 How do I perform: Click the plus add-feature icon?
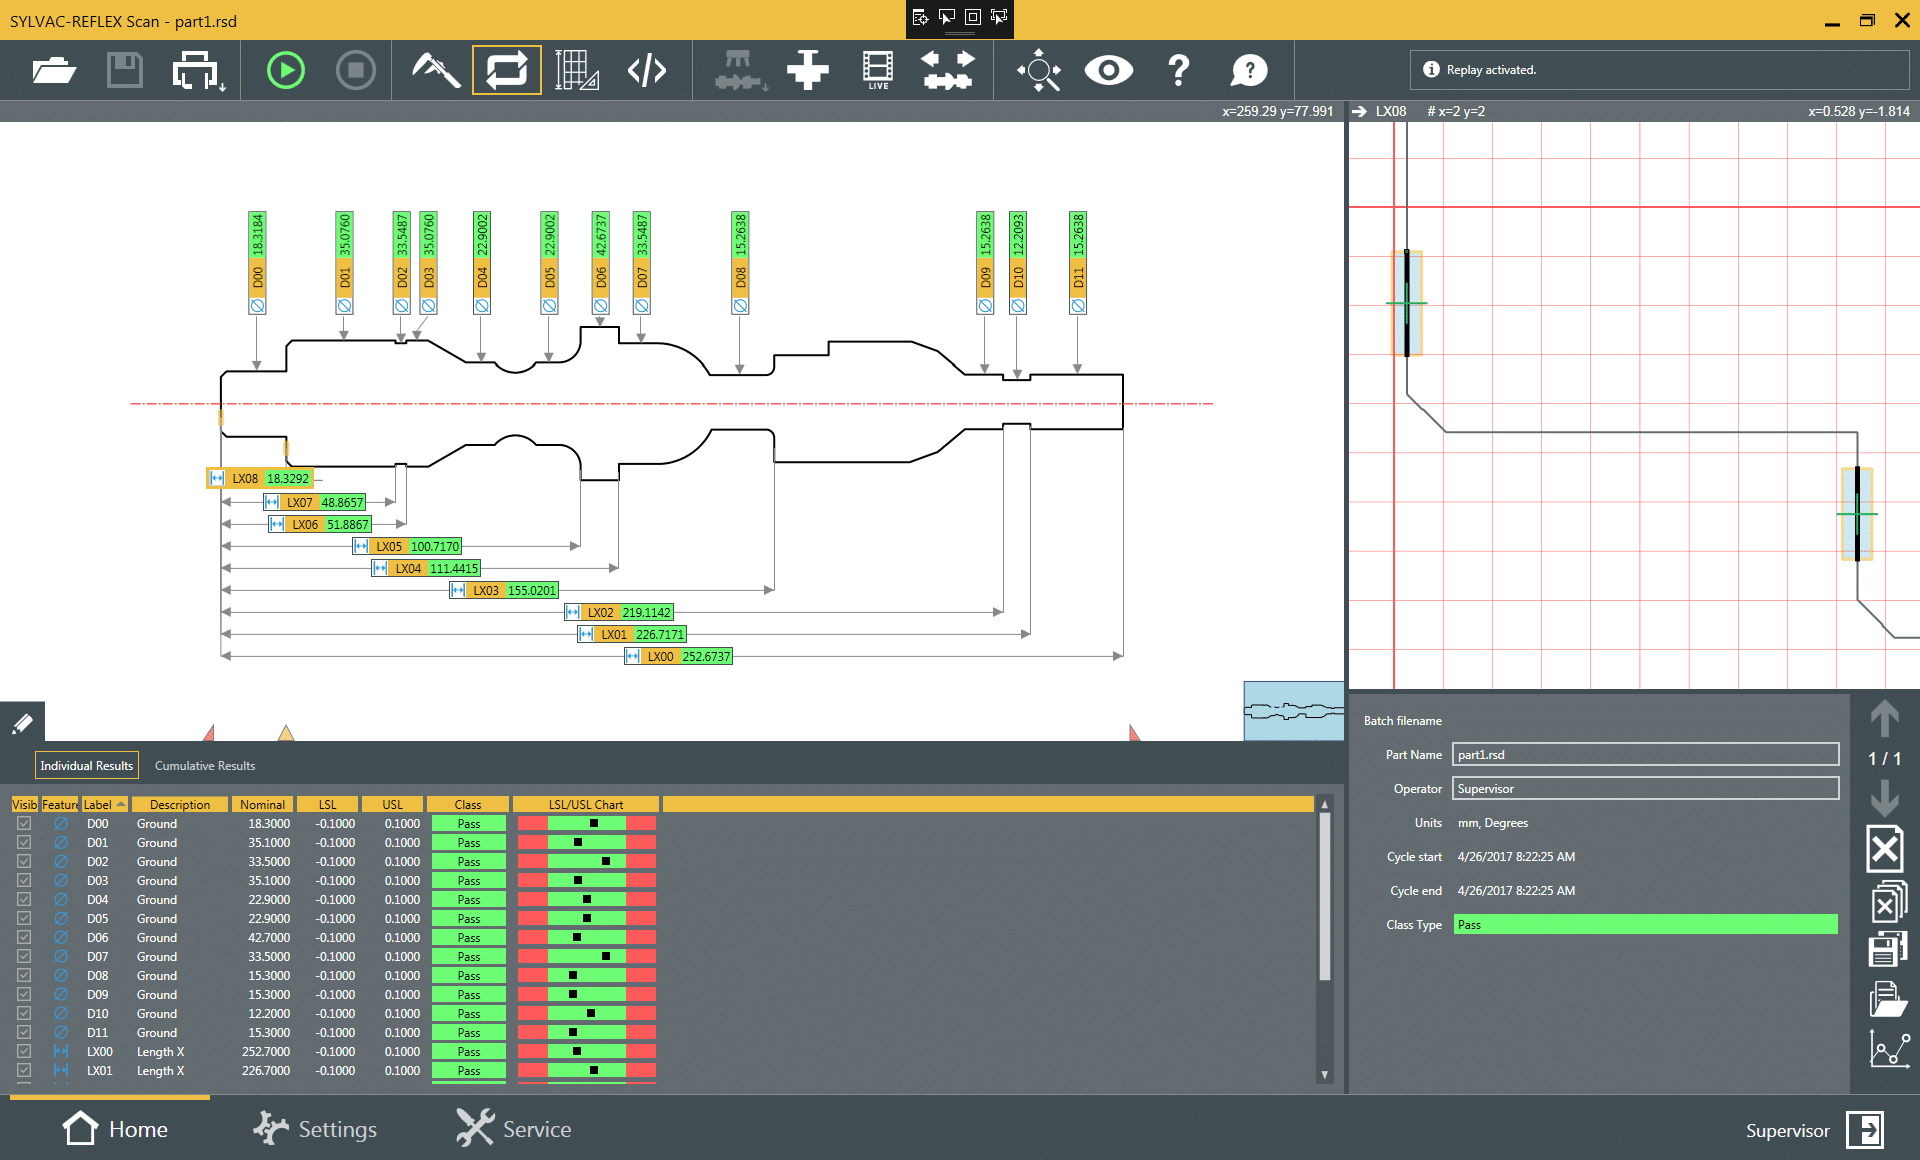coord(808,71)
